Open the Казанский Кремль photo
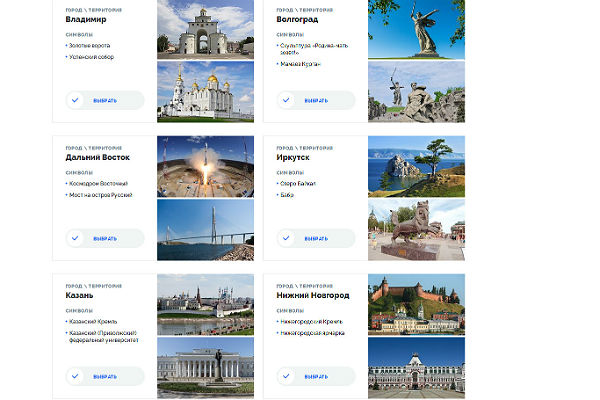Image resolution: width=600 pixels, height=400 pixels. (x=205, y=304)
